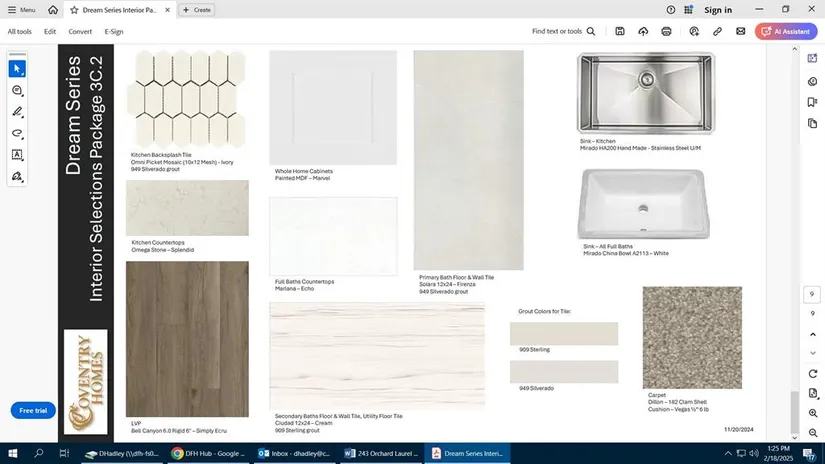Select the freehand draw tool

point(17,133)
